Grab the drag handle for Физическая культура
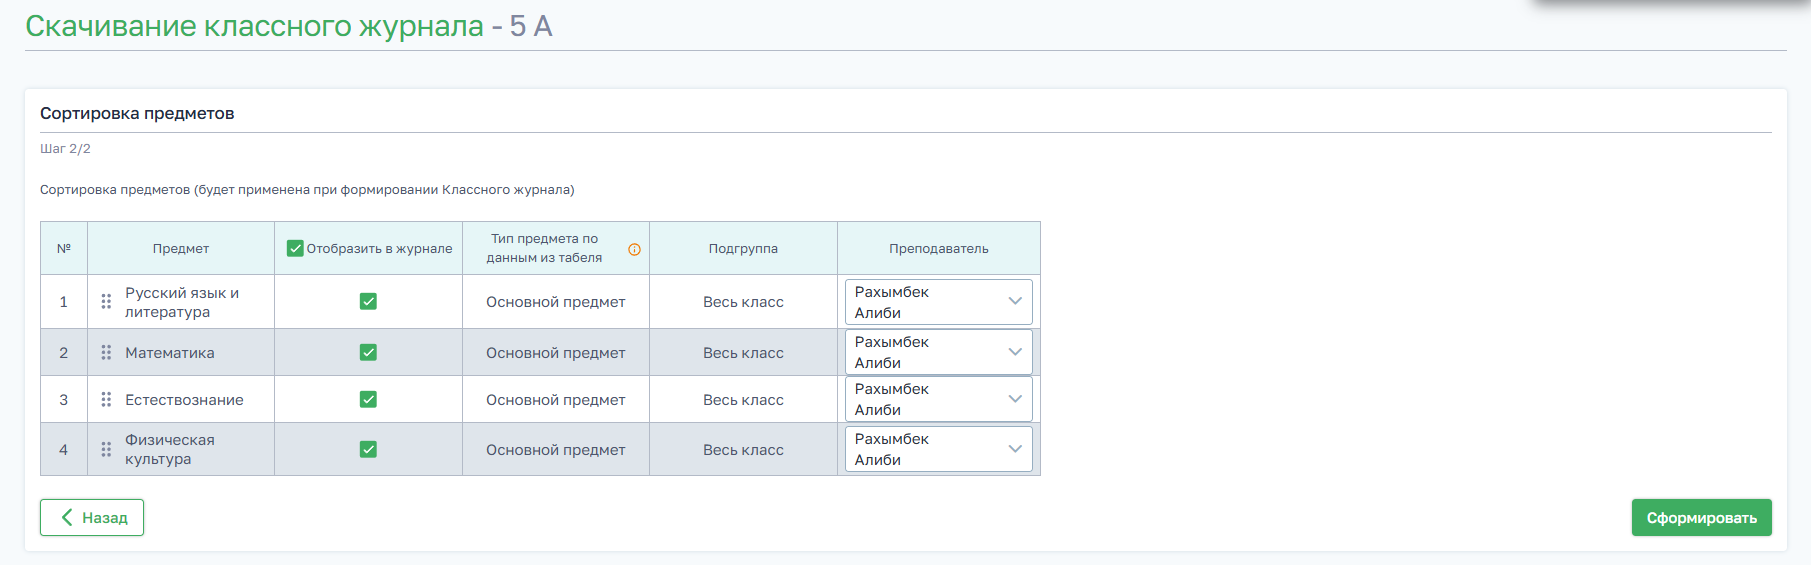Screen dimensions: 1811x565 pos(106,449)
